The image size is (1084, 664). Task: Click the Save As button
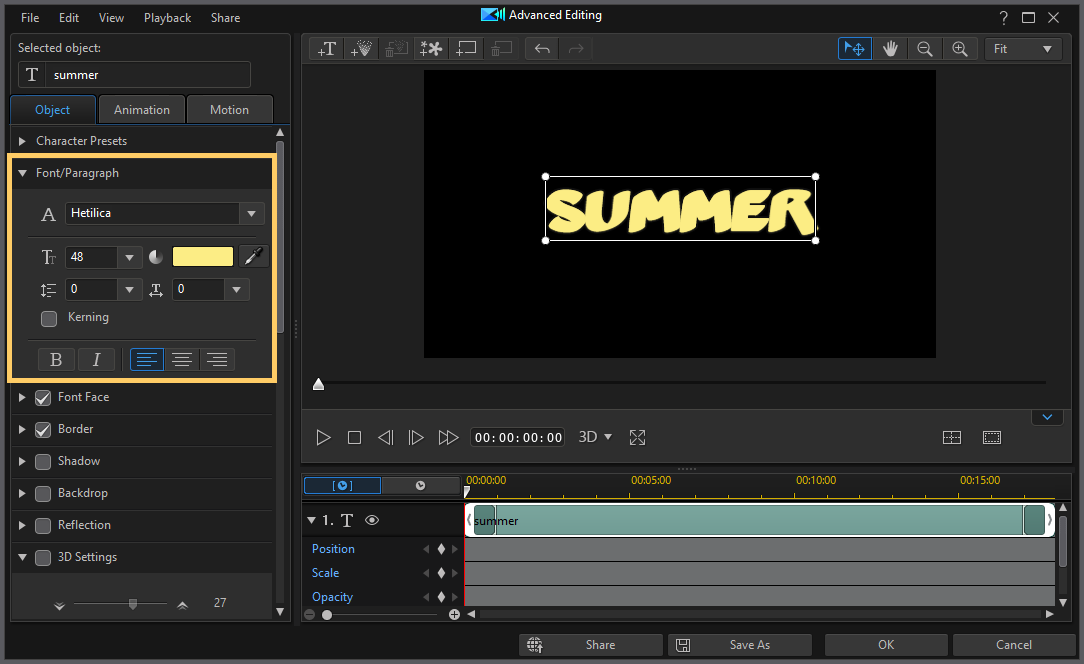click(x=740, y=644)
